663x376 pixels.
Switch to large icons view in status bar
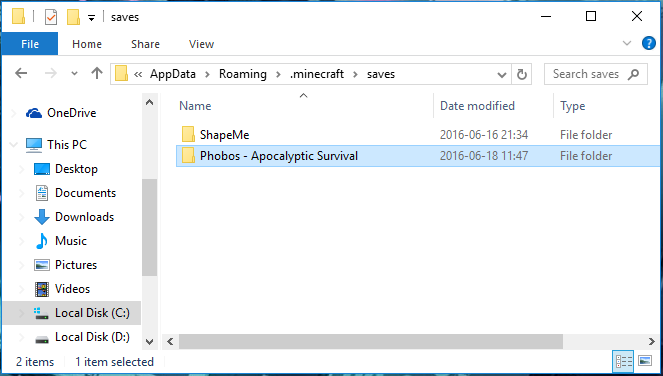coord(645,361)
